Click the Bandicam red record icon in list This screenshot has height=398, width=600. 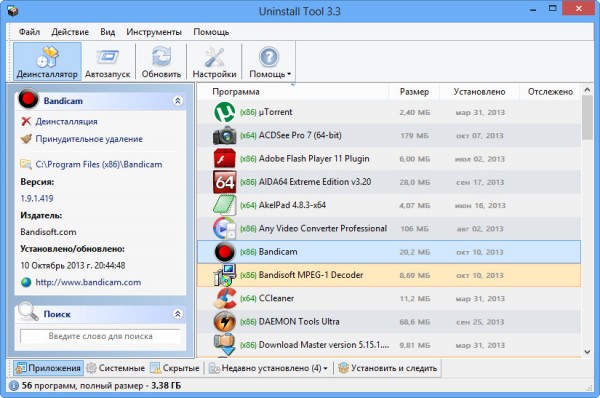point(225,252)
